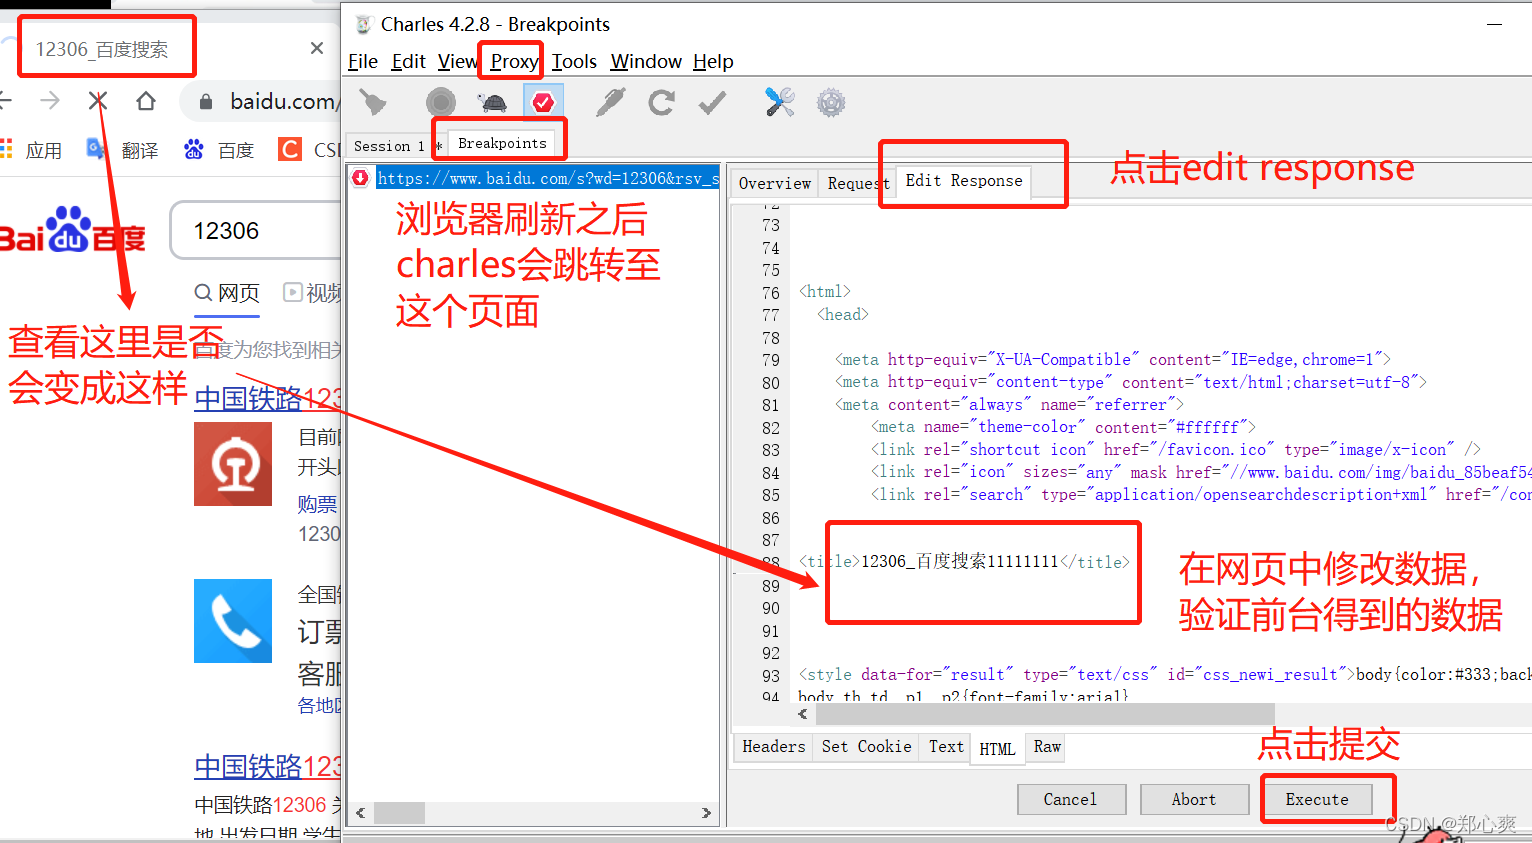The height and width of the screenshot is (843, 1532).
Task: Click the repeat request icon
Action: pyautogui.click(x=661, y=102)
